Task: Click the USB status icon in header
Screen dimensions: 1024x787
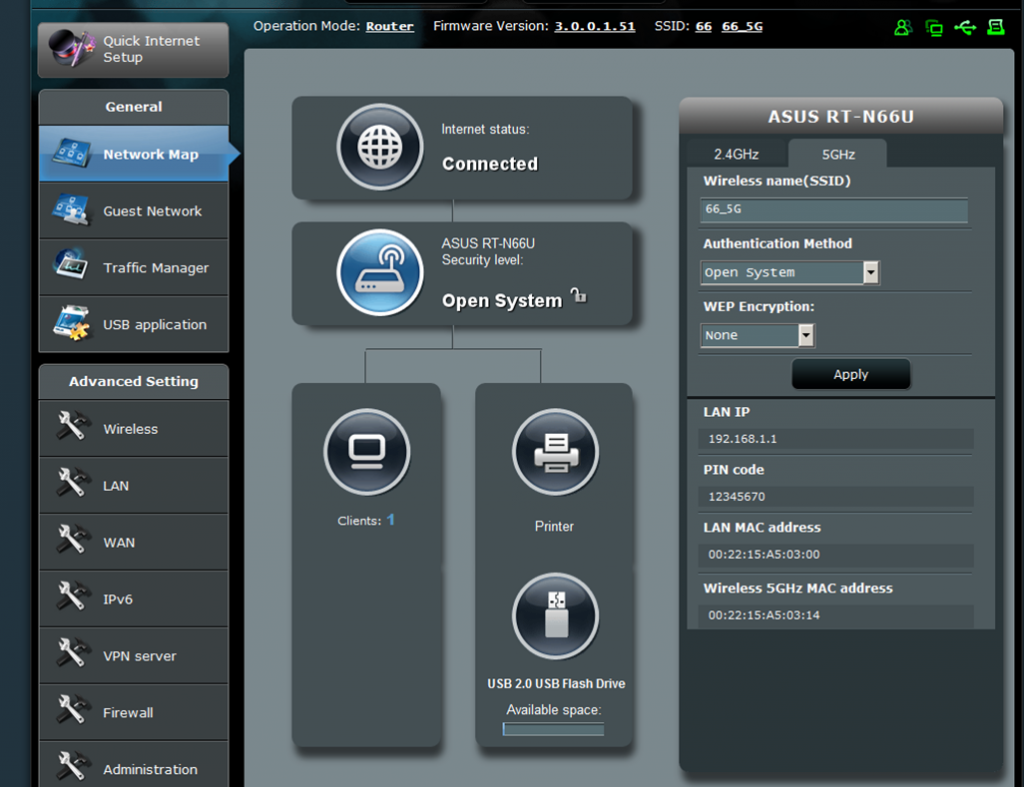Action: click(965, 27)
